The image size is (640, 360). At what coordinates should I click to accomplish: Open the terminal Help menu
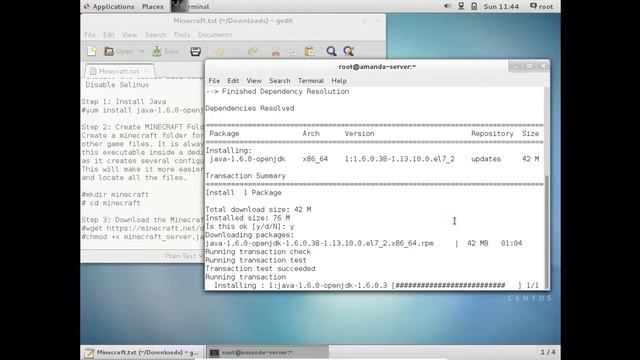click(x=339, y=81)
